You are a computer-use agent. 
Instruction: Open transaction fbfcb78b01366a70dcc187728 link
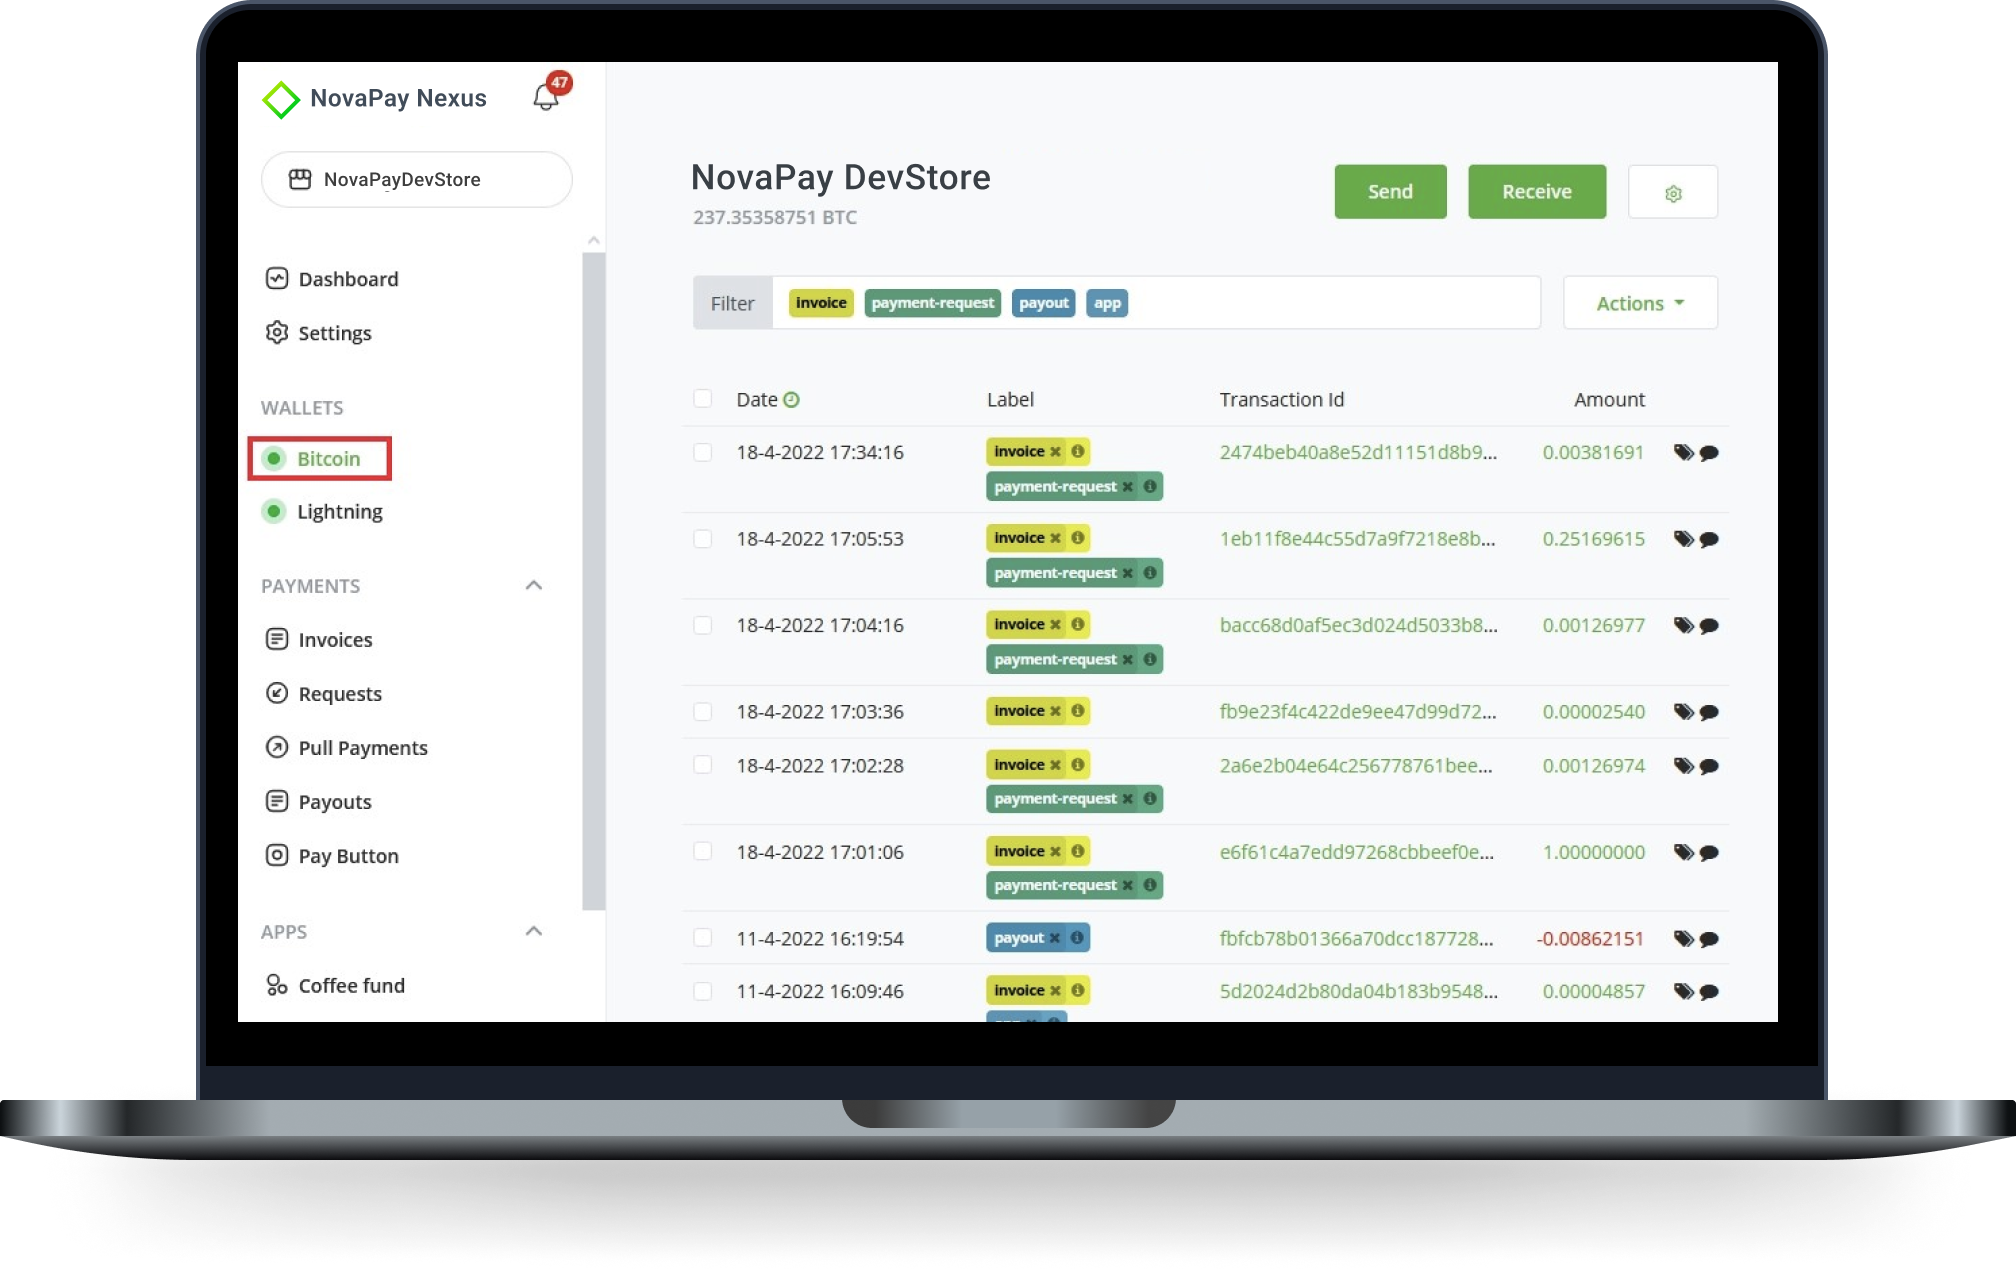[1356, 938]
